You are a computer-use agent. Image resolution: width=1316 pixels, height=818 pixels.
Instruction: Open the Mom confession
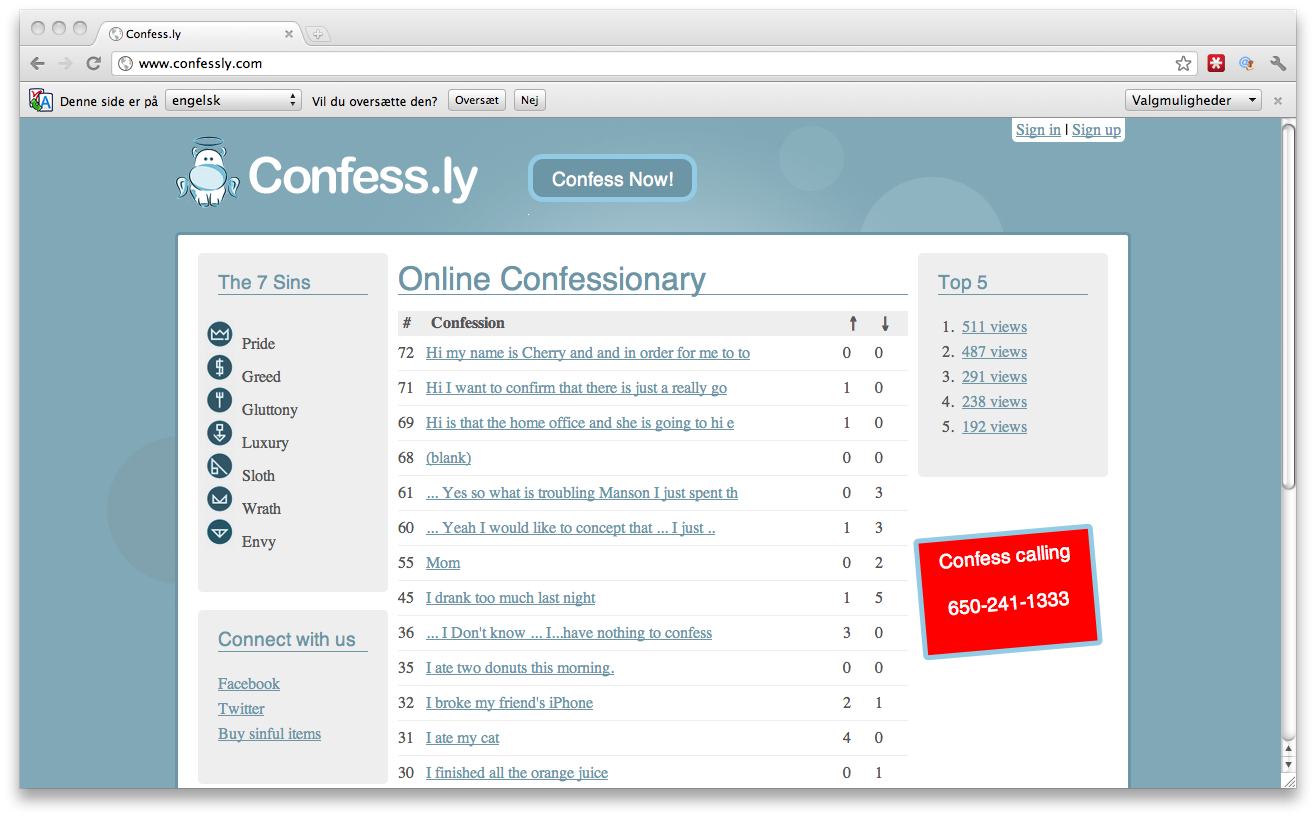point(443,563)
